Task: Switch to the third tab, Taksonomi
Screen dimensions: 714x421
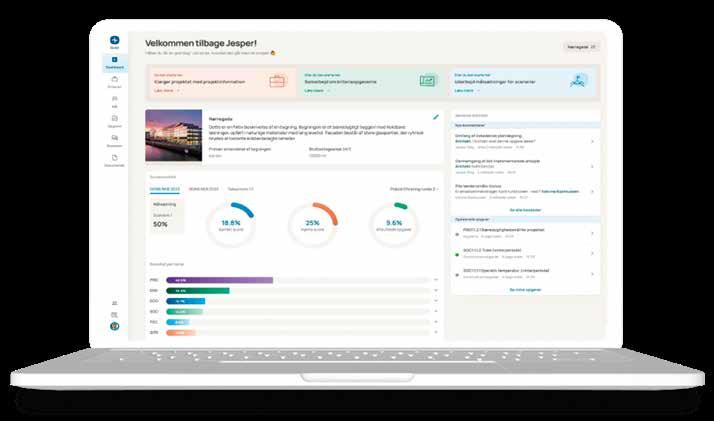Action: 240,189
